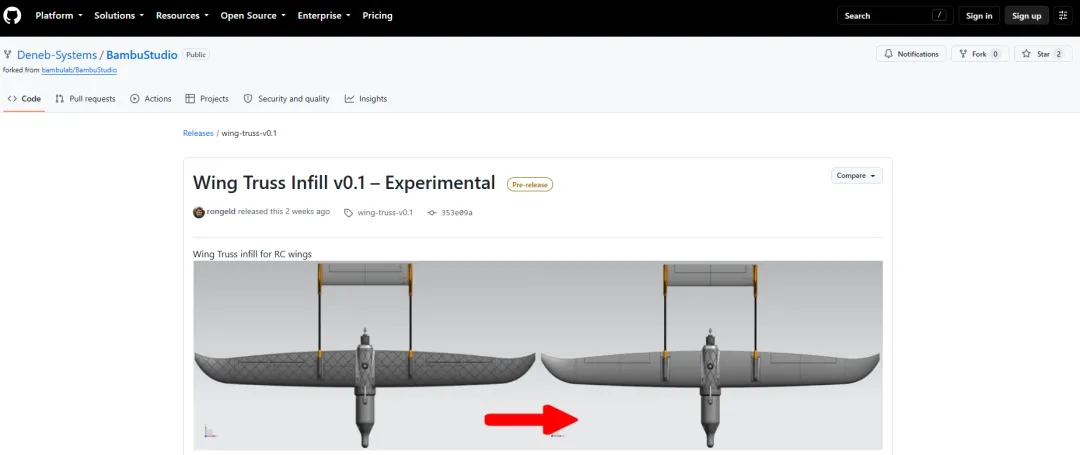Switch to the Code tab
This screenshot has height=455, width=1080.
[24, 98]
